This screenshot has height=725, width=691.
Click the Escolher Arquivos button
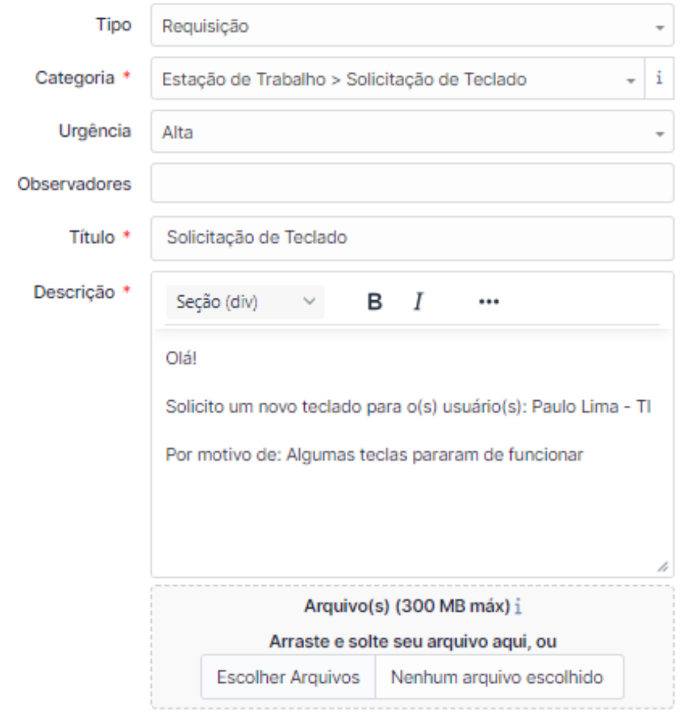pos(288,677)
